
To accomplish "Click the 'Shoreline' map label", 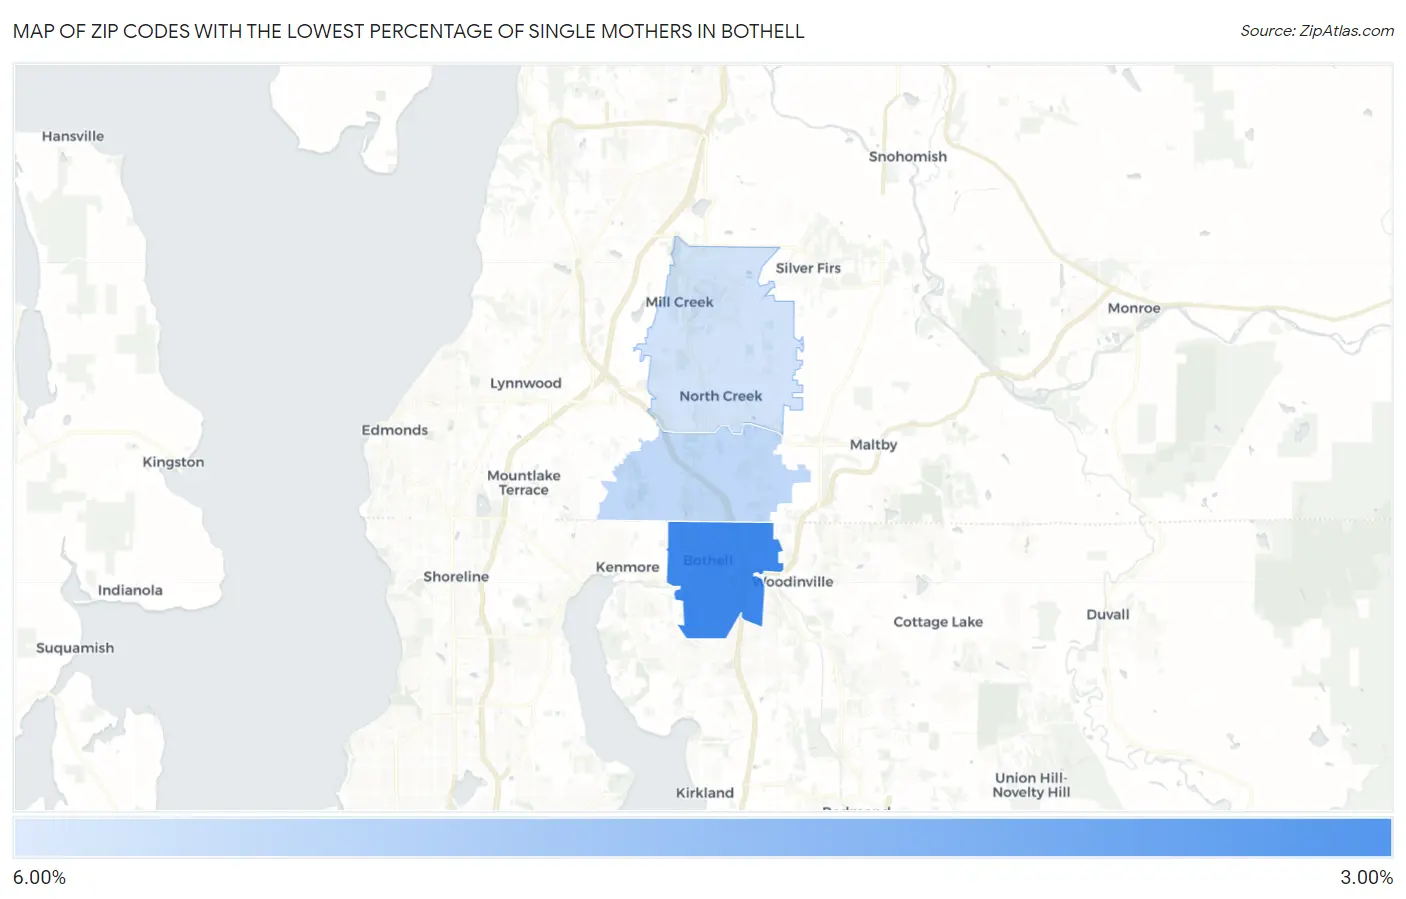I will [x=456, y=577].
